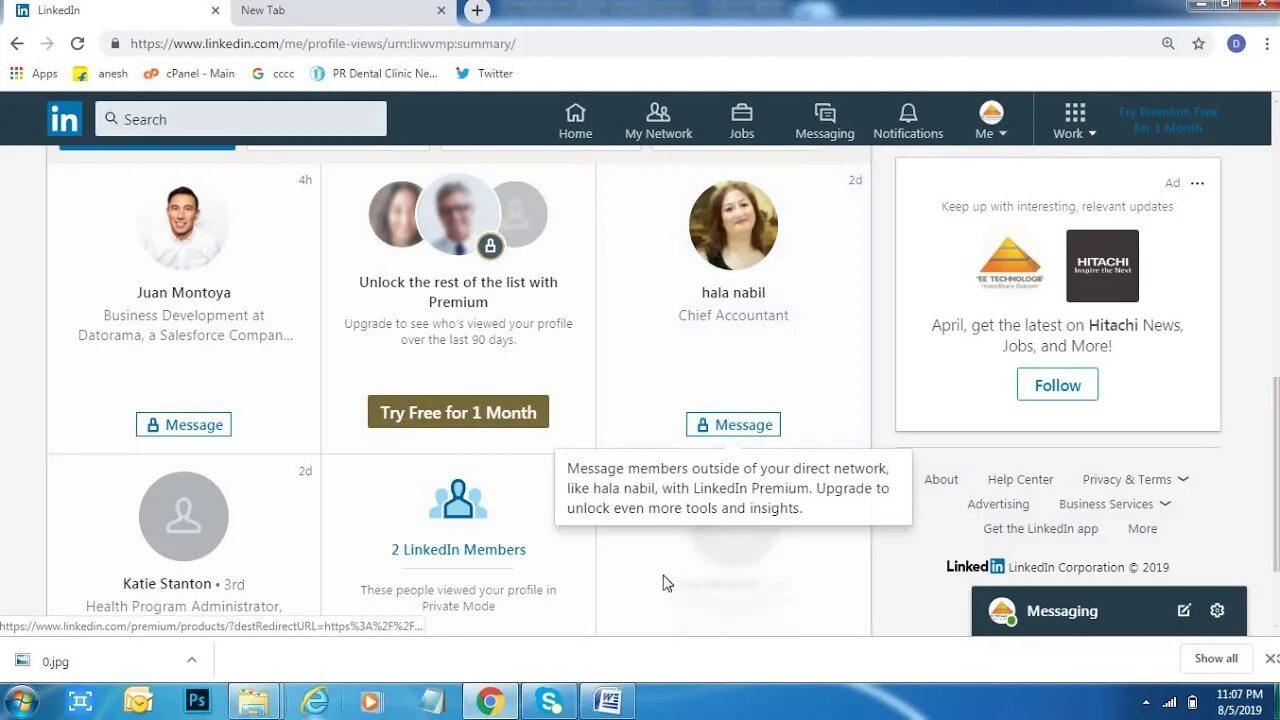
Task: Open Katie Stanton's name link
Action: [167, 584]
